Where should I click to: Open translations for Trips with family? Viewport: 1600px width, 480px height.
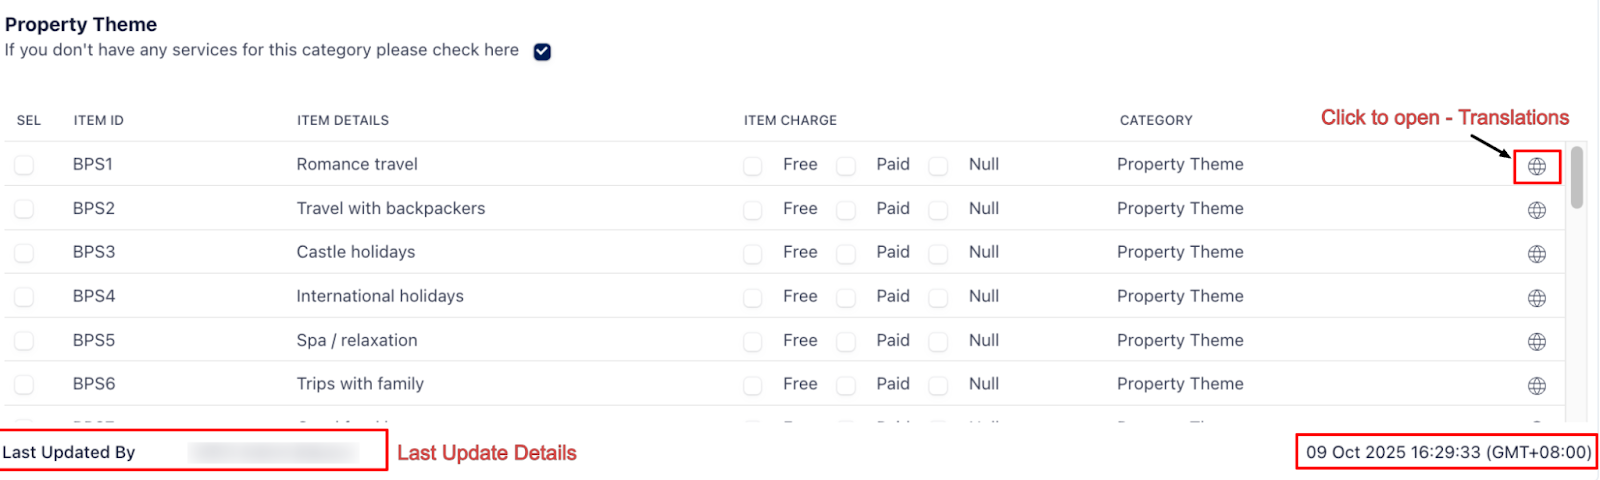point(1537,386)
